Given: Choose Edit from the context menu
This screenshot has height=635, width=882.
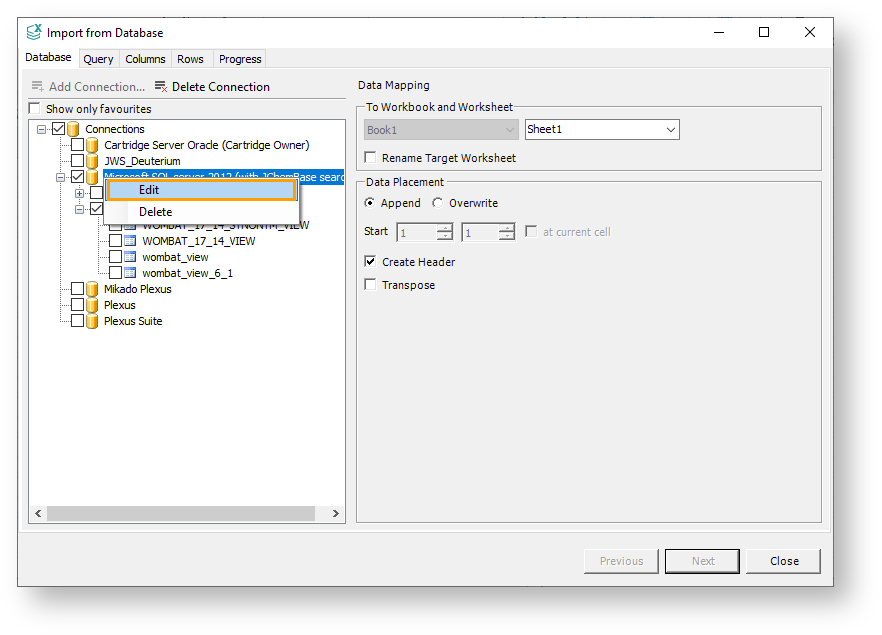Looking at the screenshot, I should tap(201, 190).
